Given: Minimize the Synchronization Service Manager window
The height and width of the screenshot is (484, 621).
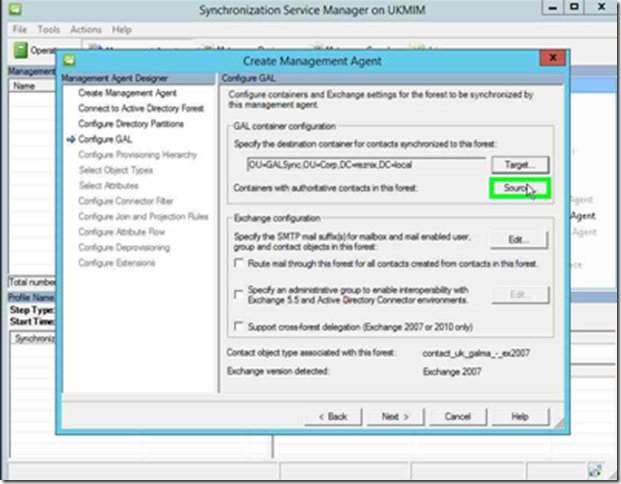Looking at the screenshot, I should [553, 7].
